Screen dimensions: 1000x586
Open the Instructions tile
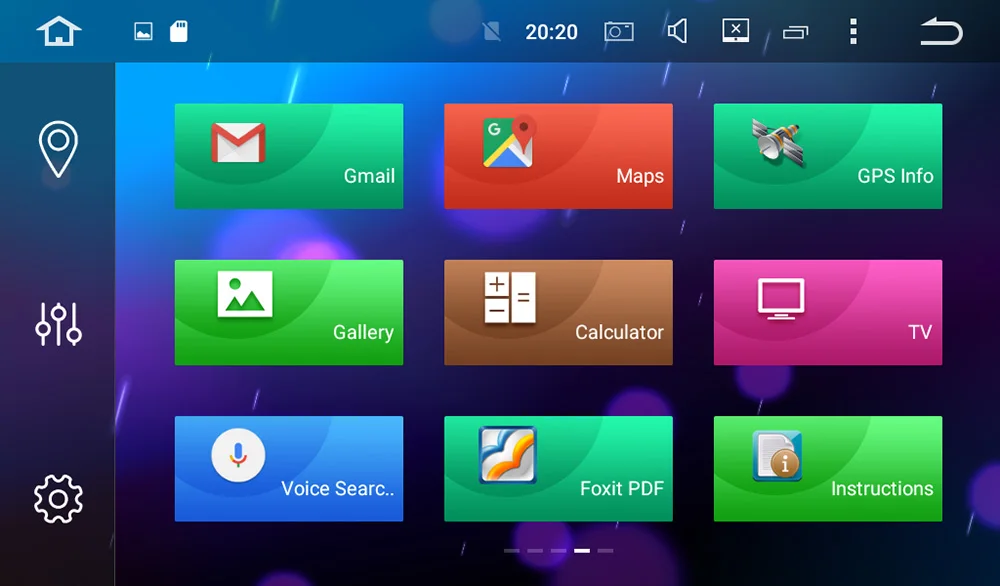[828, 469]
